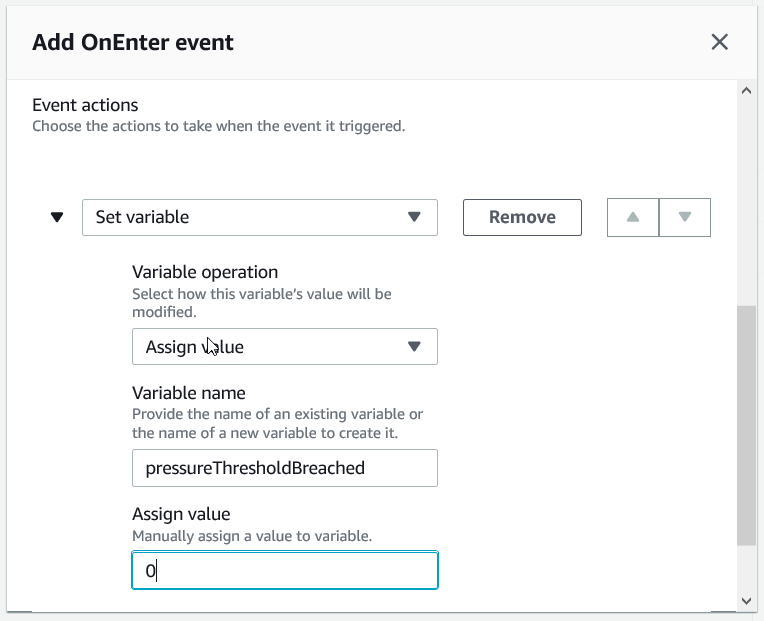The height and width of the screenshot is (621, 764).
Task: Click the 'Choose the actions to take' helper text
Action: click(218, 127)
